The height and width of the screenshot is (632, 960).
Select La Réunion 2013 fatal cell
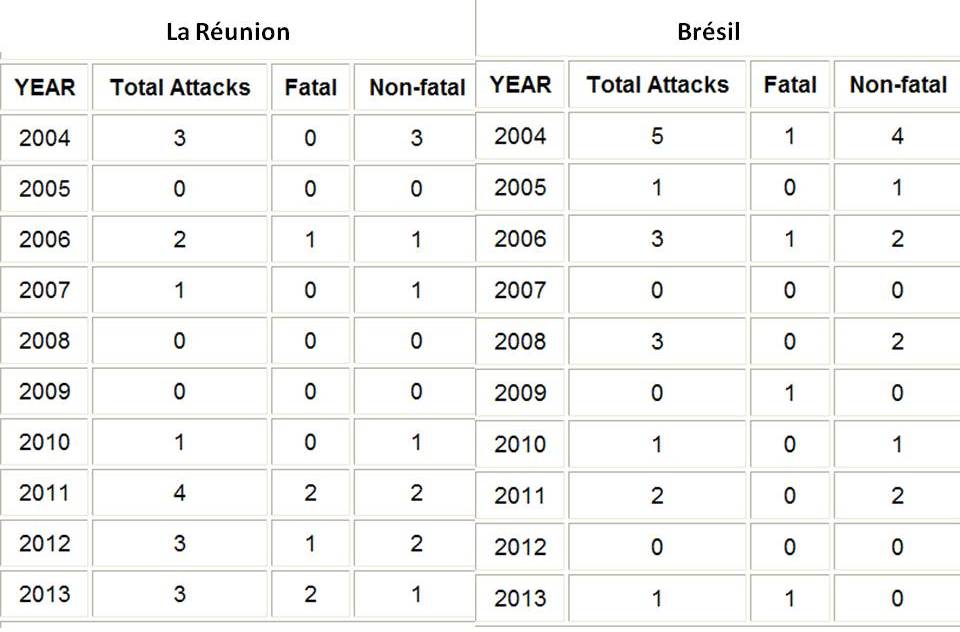(x=310, y=594)
